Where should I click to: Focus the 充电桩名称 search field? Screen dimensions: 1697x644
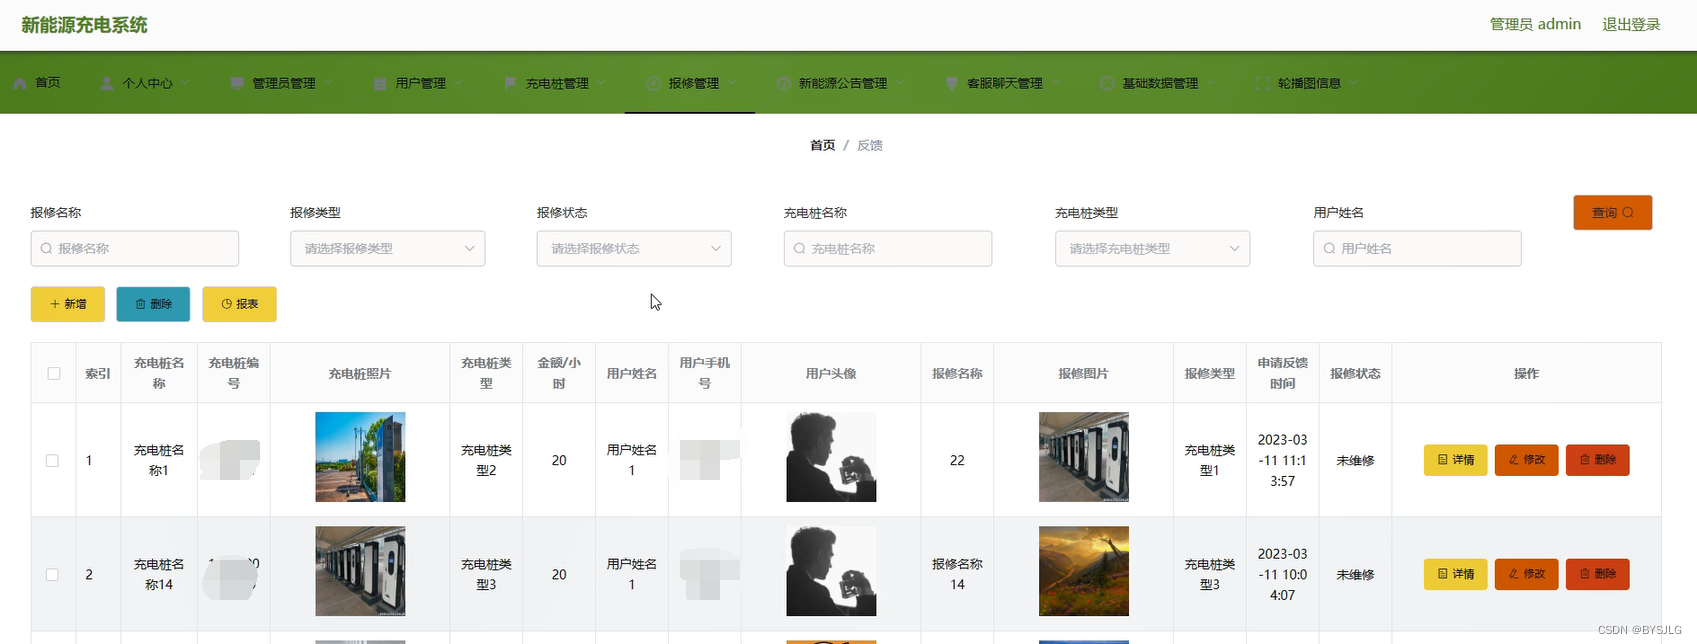(x=888, y=248)
